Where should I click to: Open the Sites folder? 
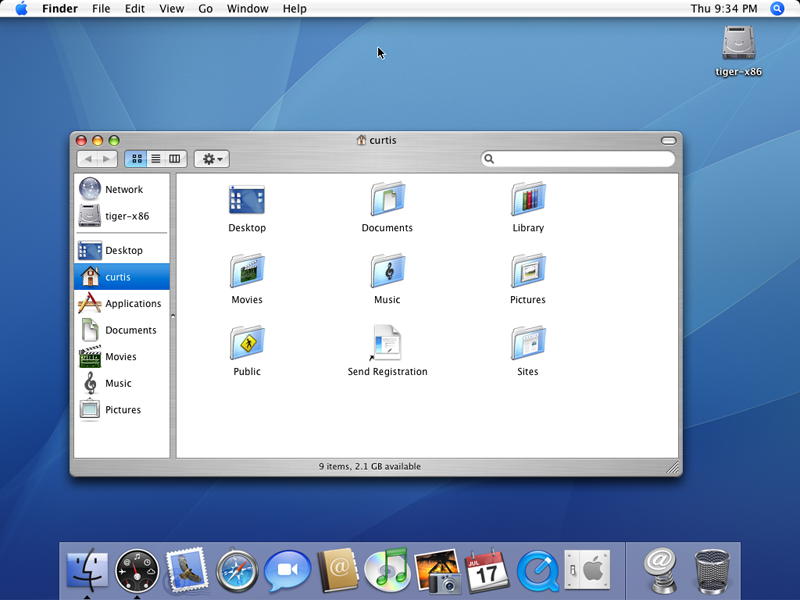tap(528, 344)
